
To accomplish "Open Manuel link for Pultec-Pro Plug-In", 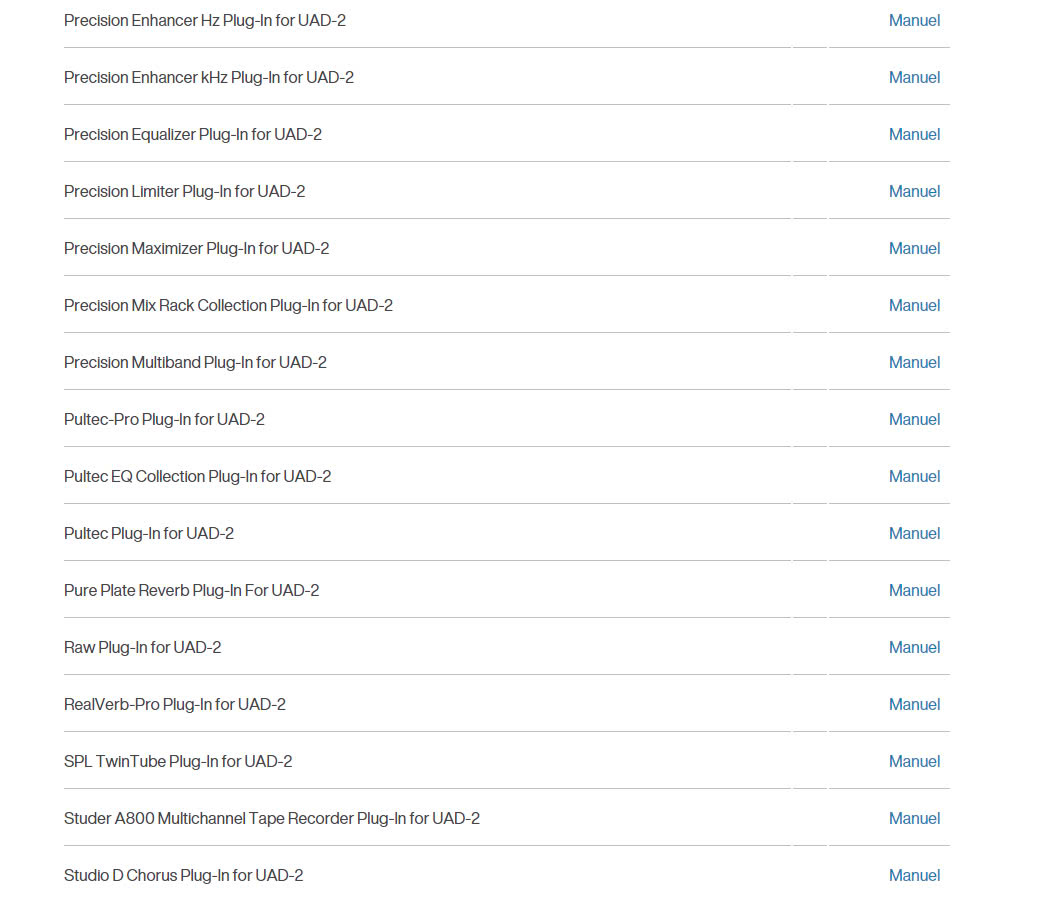I will 914,419.
